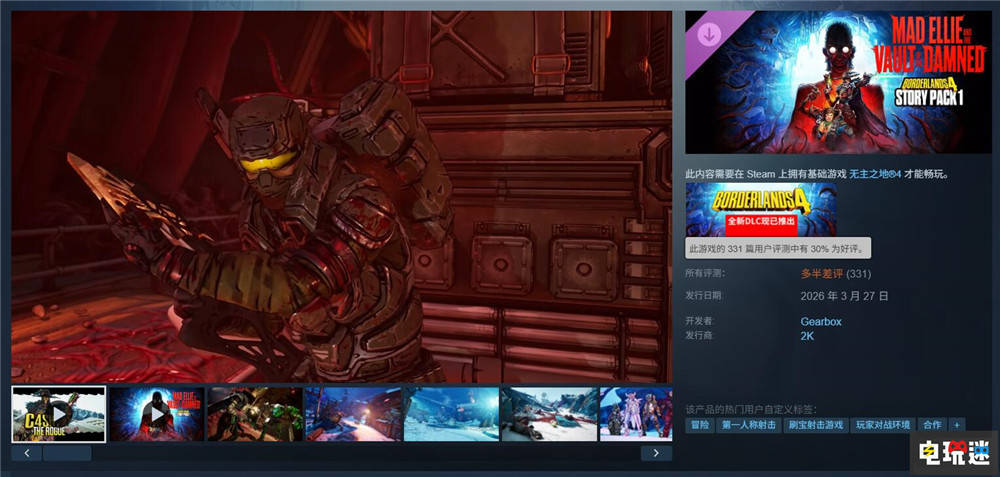Open the Borderlands 4 base game banner
This screenshot has width=1000, height=477.
(x=747, y=208)
